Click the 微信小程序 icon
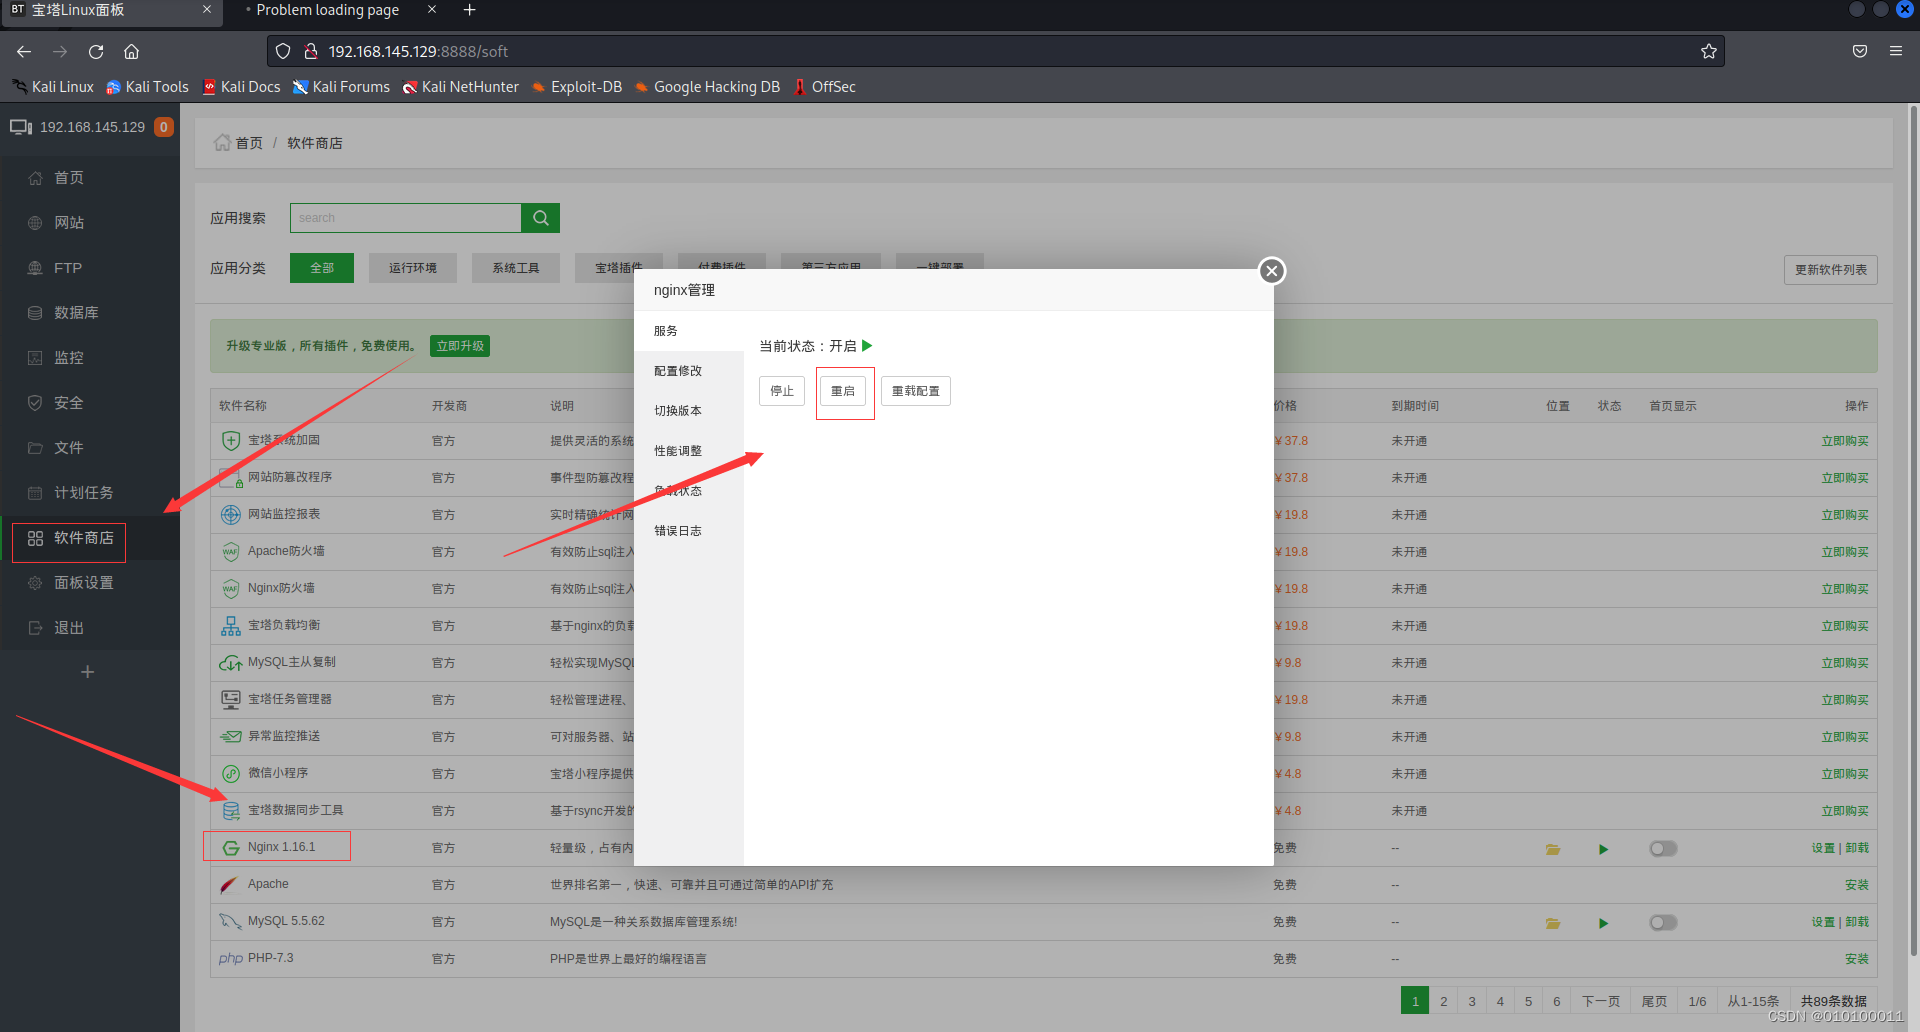 point(231,774)
